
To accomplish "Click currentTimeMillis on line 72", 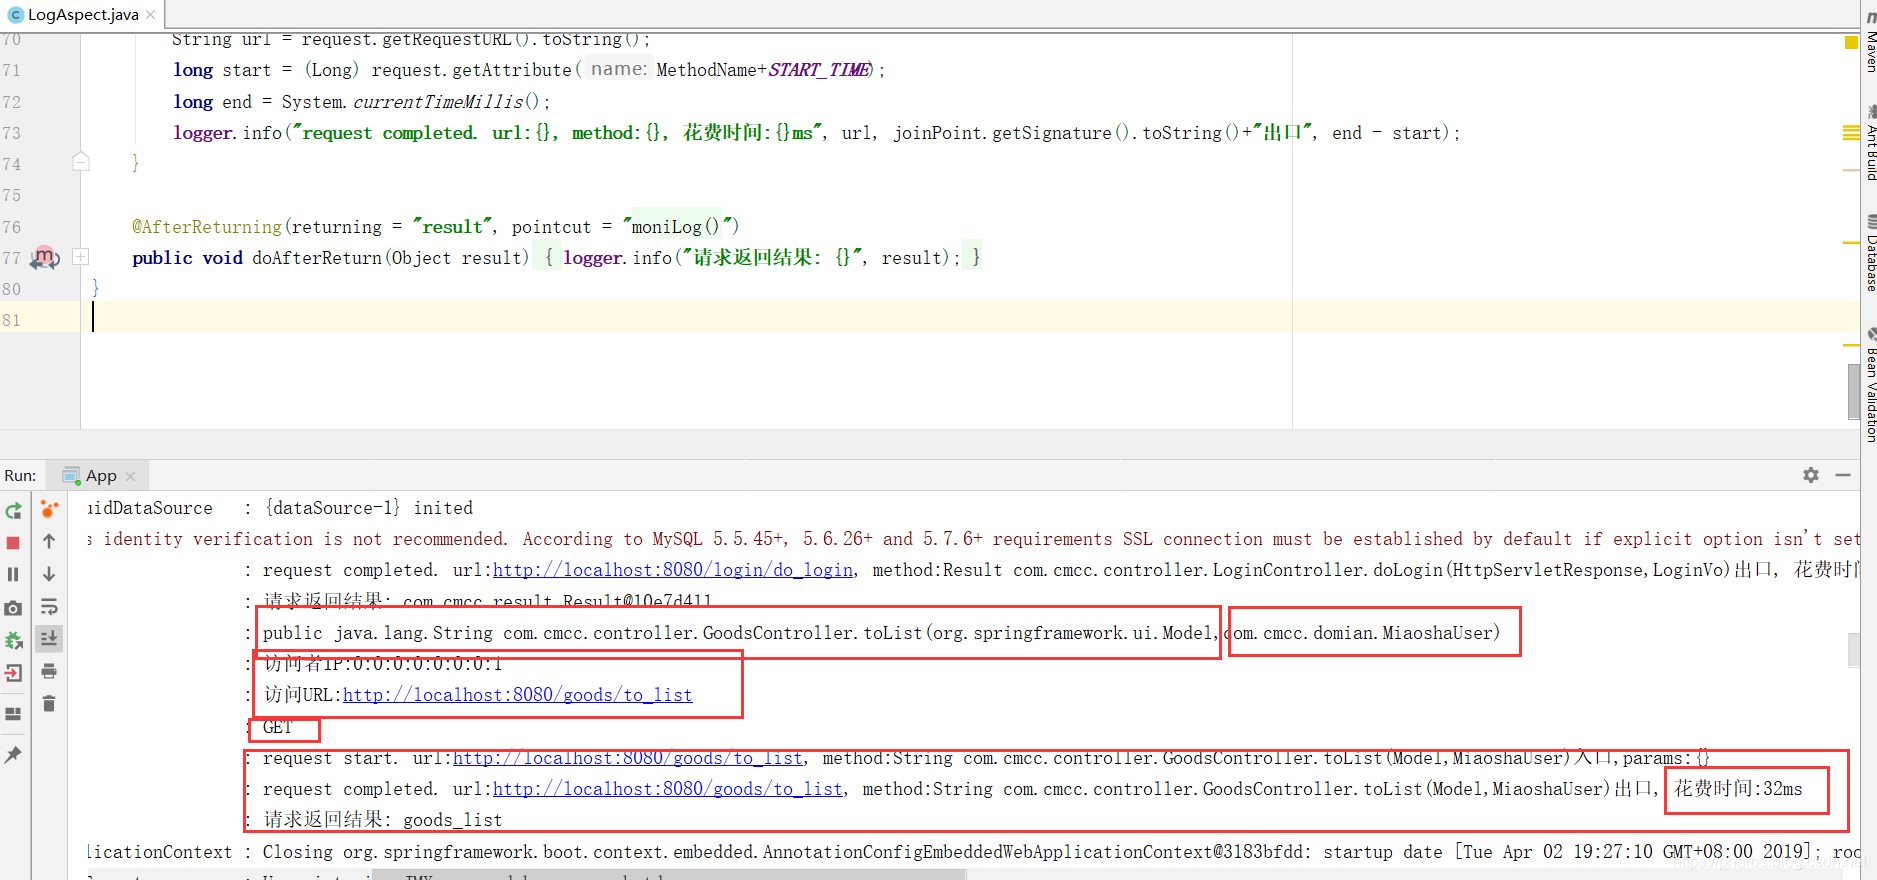I will tap(438, 102).
